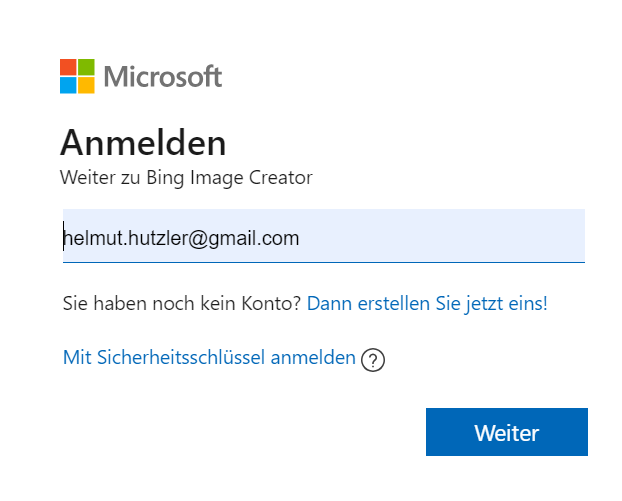
Task: Click the 'Anmelden' heading
Action: (143, 143)
